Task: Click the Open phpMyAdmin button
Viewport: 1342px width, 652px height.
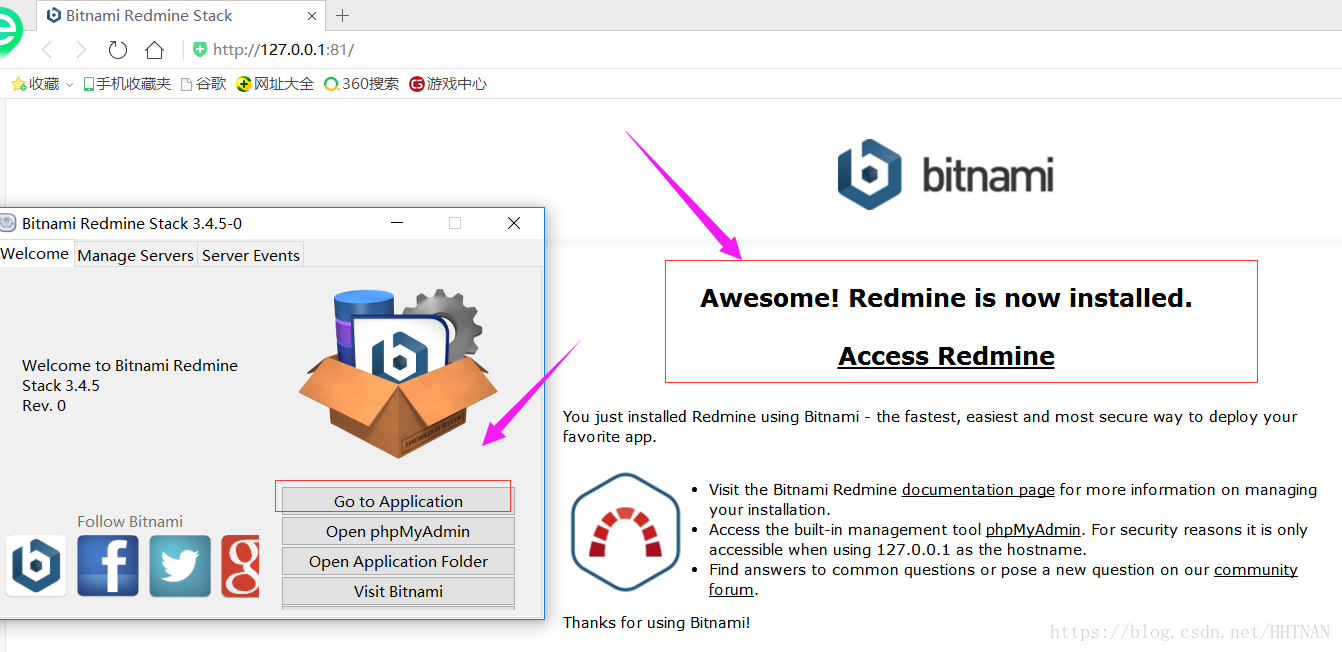Action: point(398,531)
